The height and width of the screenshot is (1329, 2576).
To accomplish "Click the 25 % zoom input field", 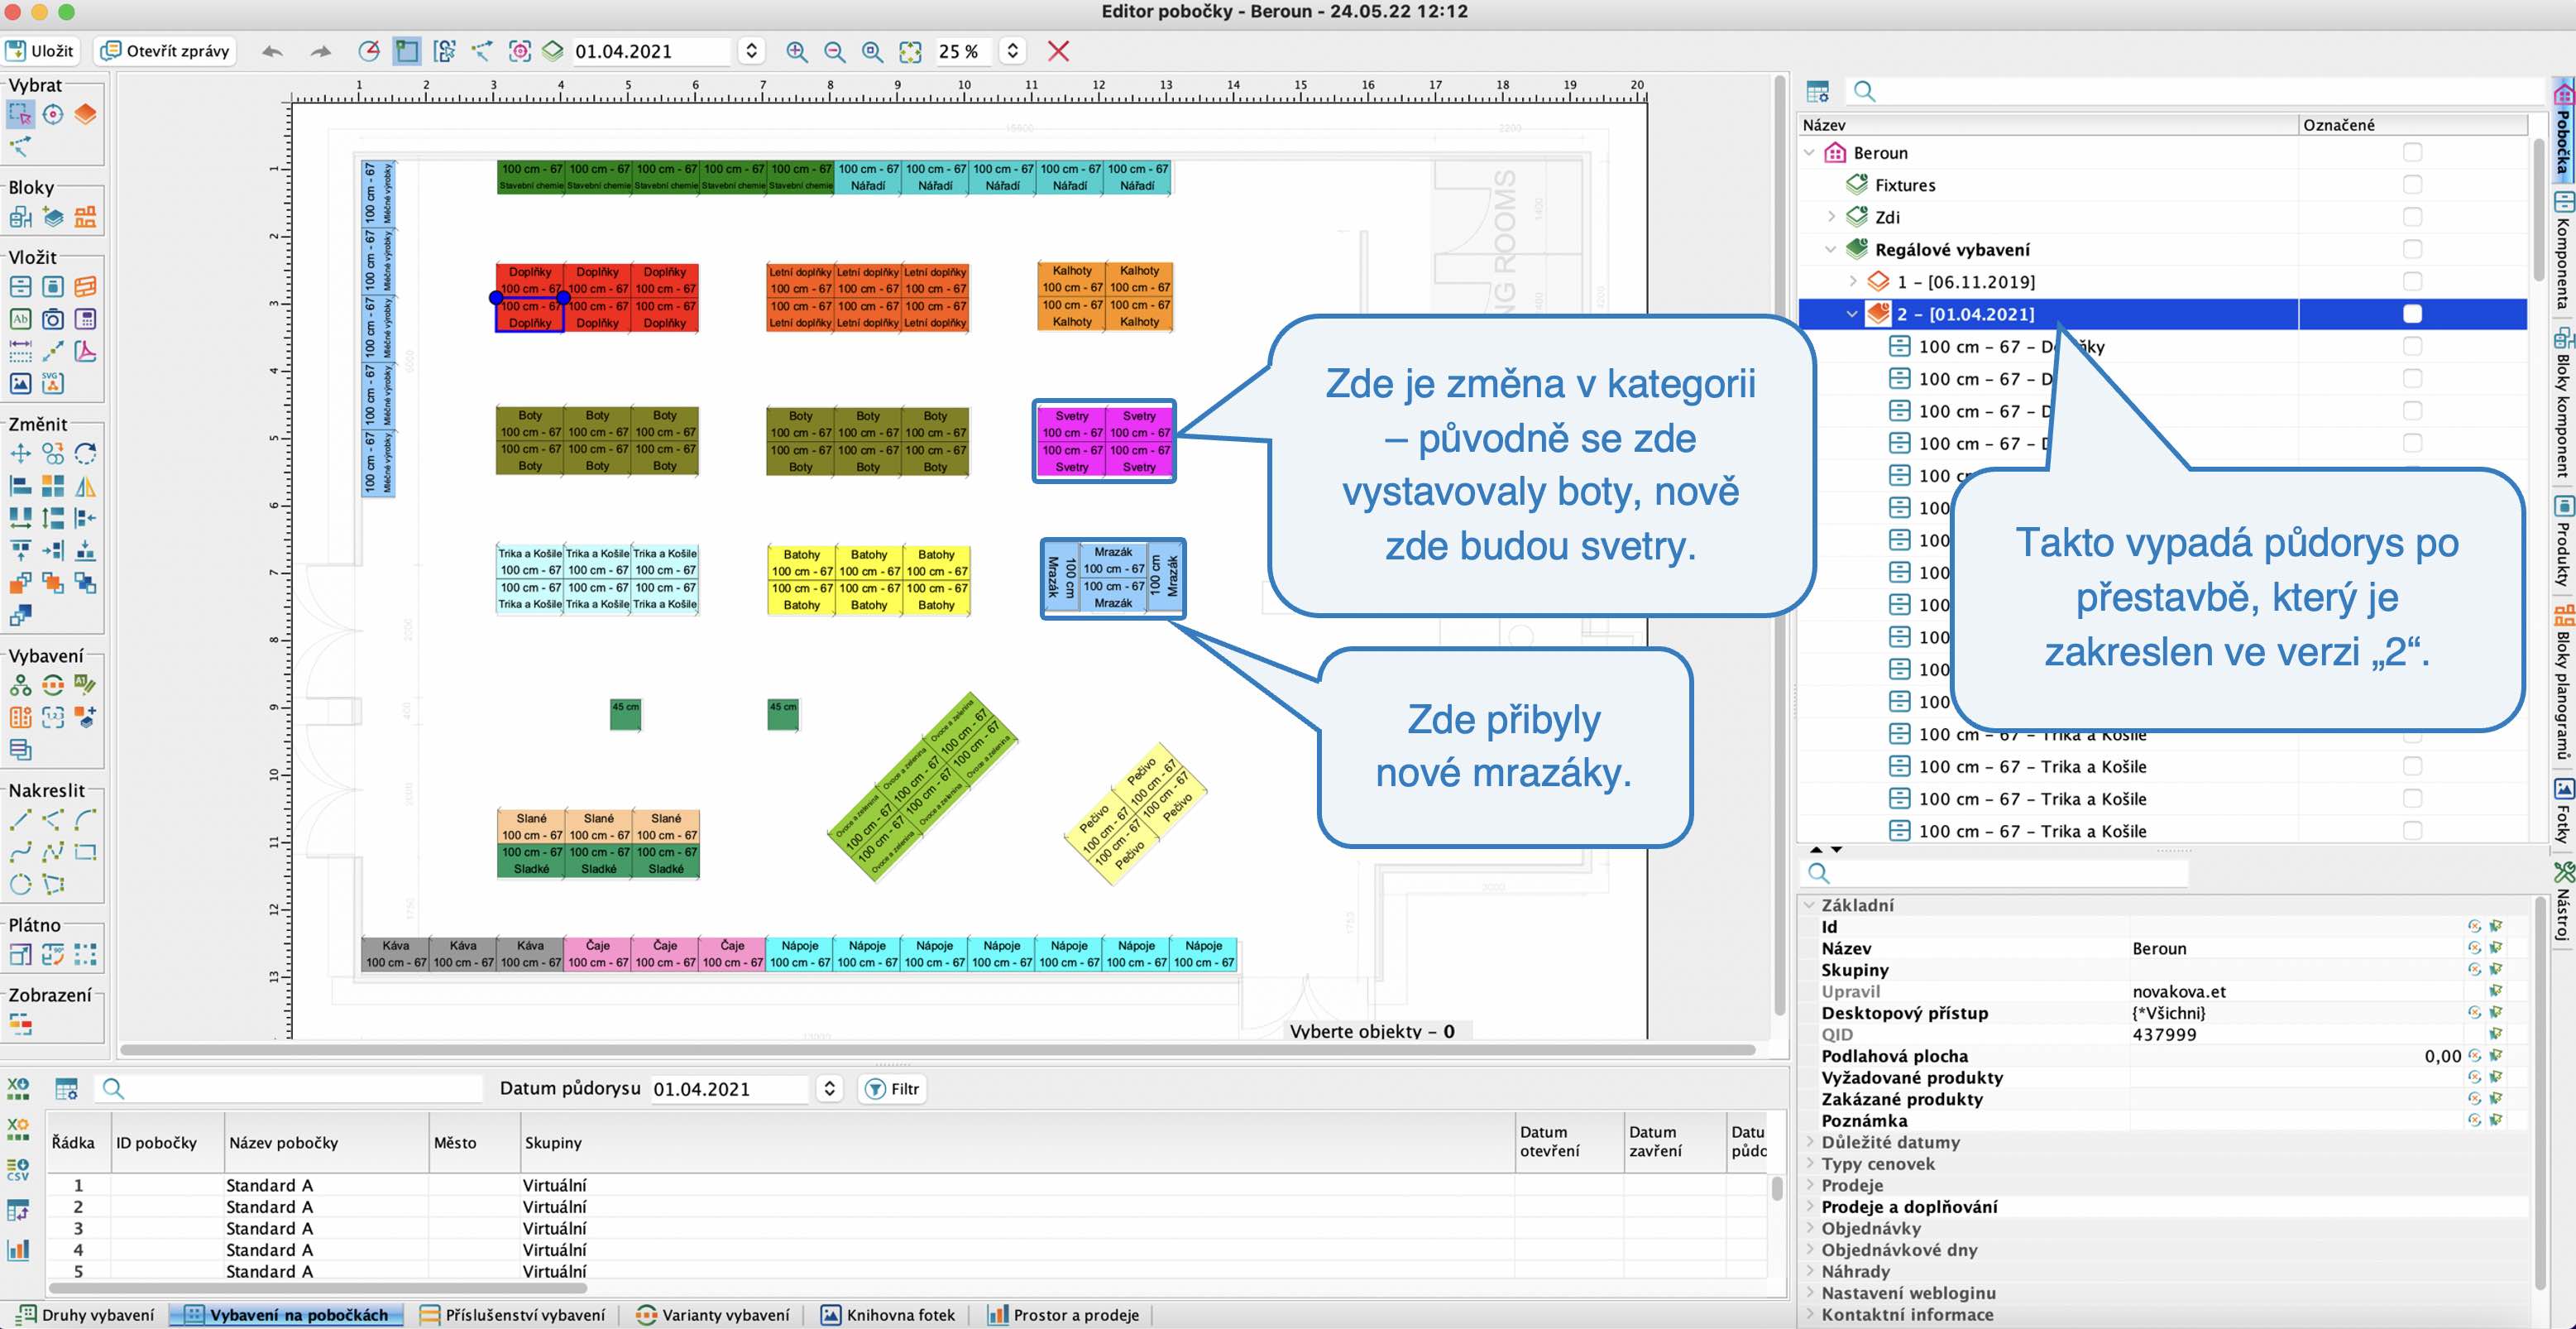I will [x=963, y=51].
